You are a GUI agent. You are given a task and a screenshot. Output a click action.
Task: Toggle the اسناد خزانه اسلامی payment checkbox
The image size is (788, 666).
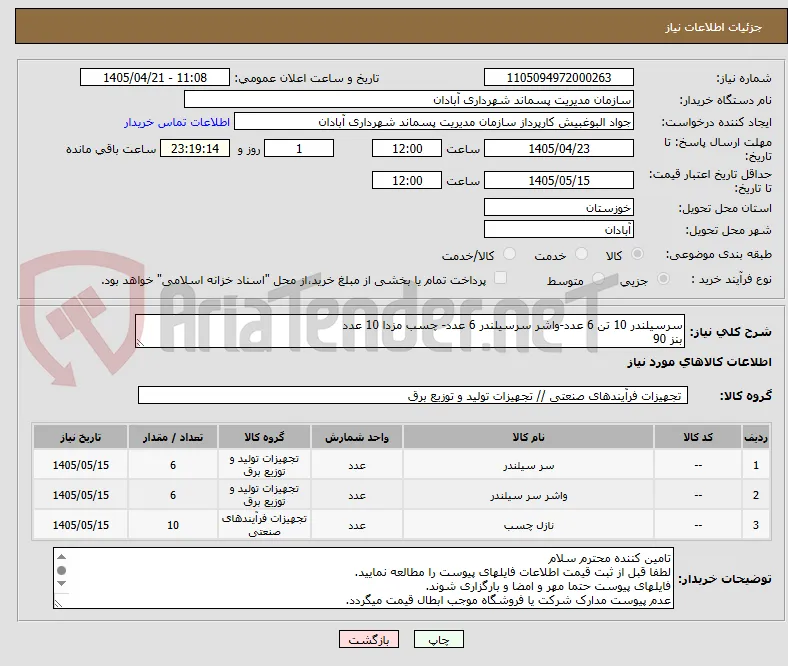point(501,278)
